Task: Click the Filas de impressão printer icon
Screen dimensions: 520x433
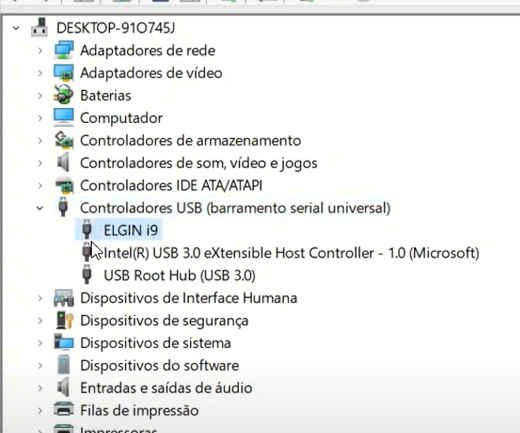Action: (63, 410)
